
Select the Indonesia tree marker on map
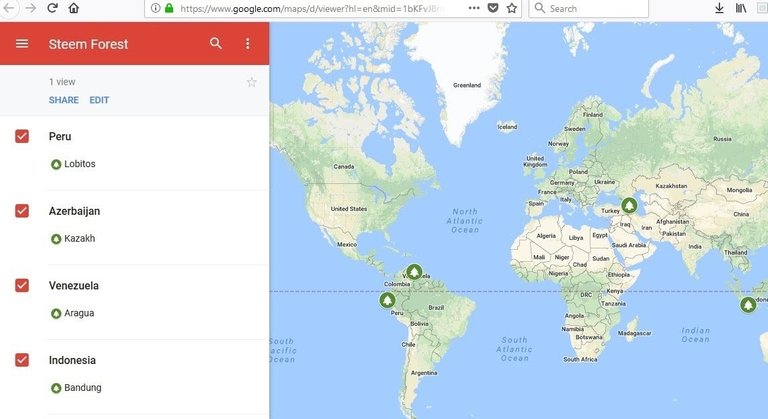pyautogui.click(x=747, y=305)
